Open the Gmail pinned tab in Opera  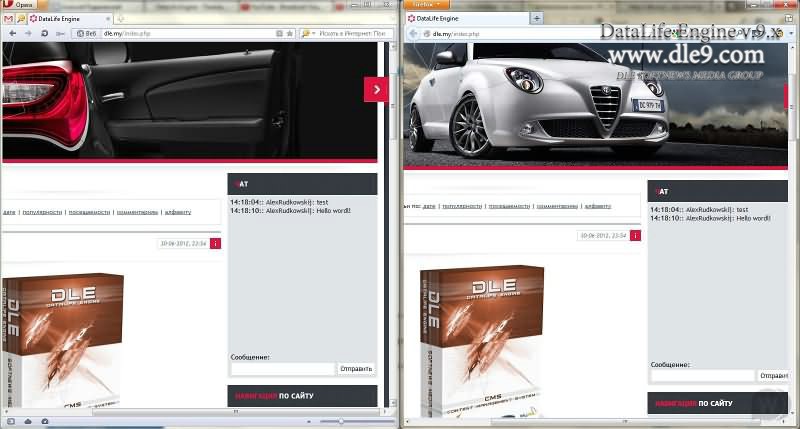pyautogui.click(x=8, y=19)
